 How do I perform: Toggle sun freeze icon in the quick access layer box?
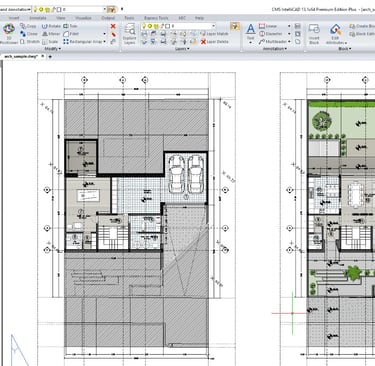41,9
